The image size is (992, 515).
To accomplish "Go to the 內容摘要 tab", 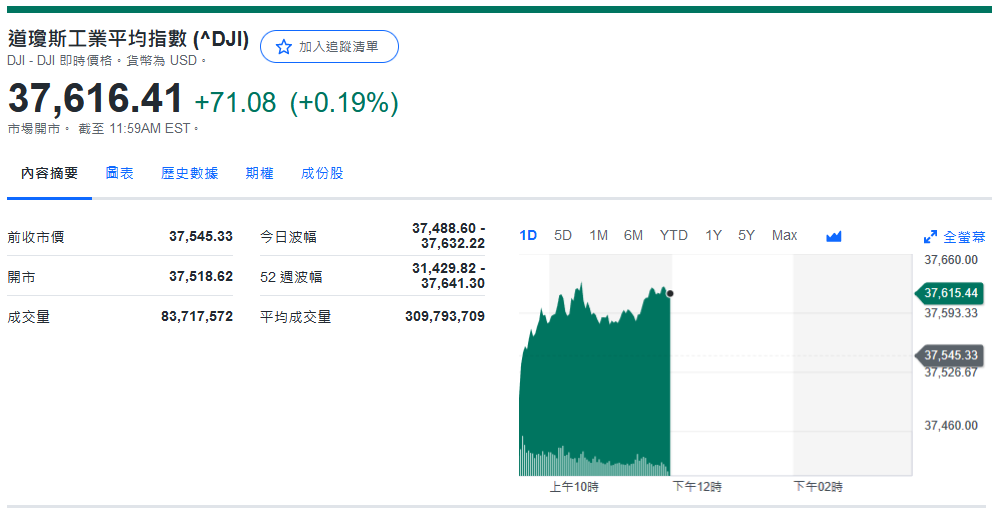I will click(49, 173).
